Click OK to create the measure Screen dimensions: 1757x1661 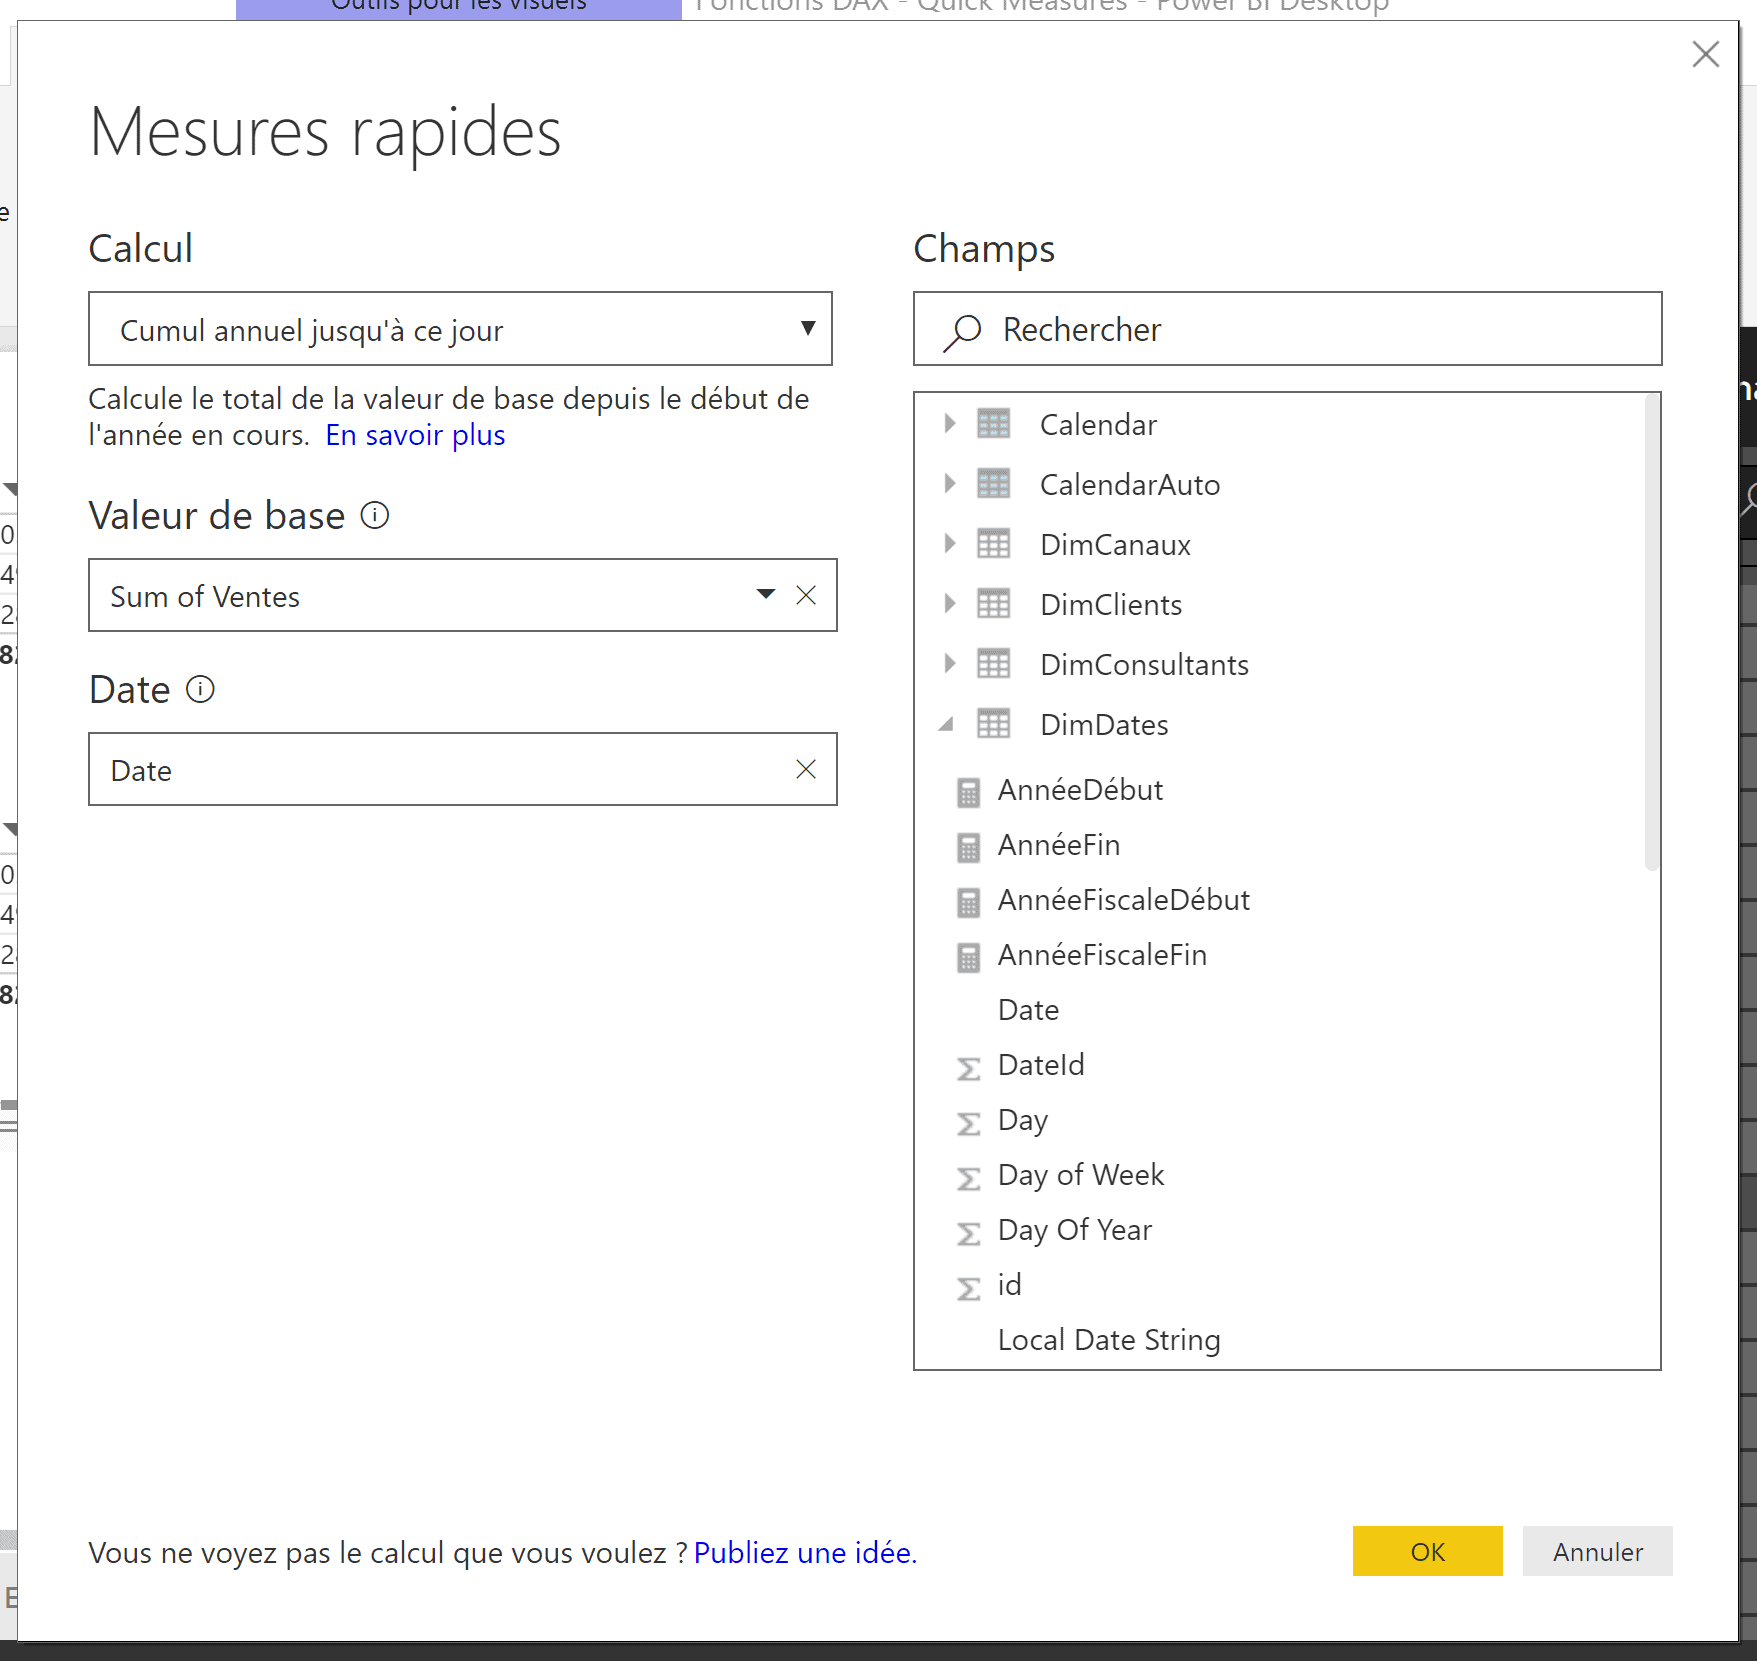click(x=1426, y=1551)
